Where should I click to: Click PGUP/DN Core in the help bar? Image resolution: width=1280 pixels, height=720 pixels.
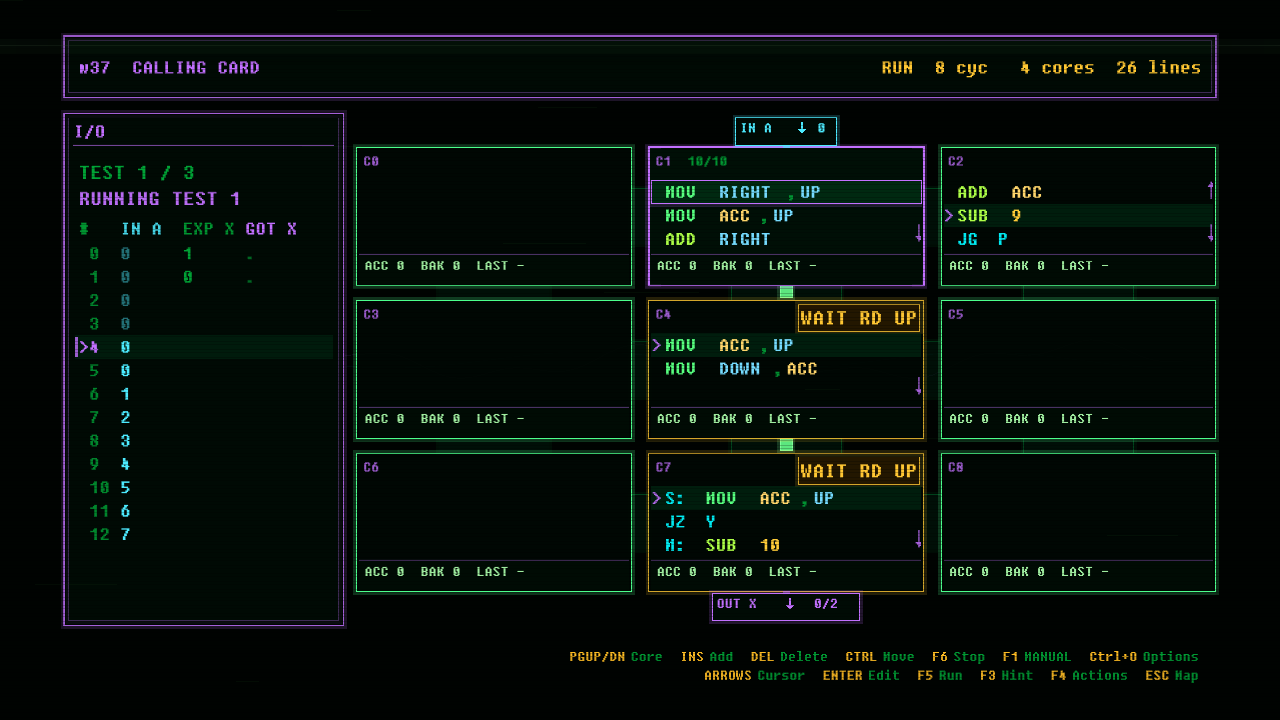click(616, 657)
